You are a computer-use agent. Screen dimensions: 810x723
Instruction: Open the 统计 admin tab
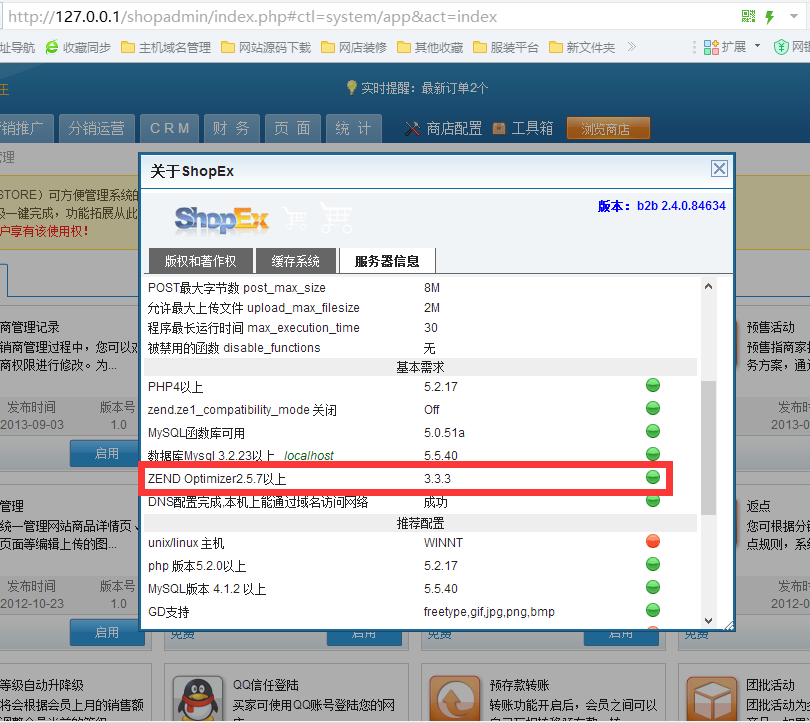click(353, 128)
